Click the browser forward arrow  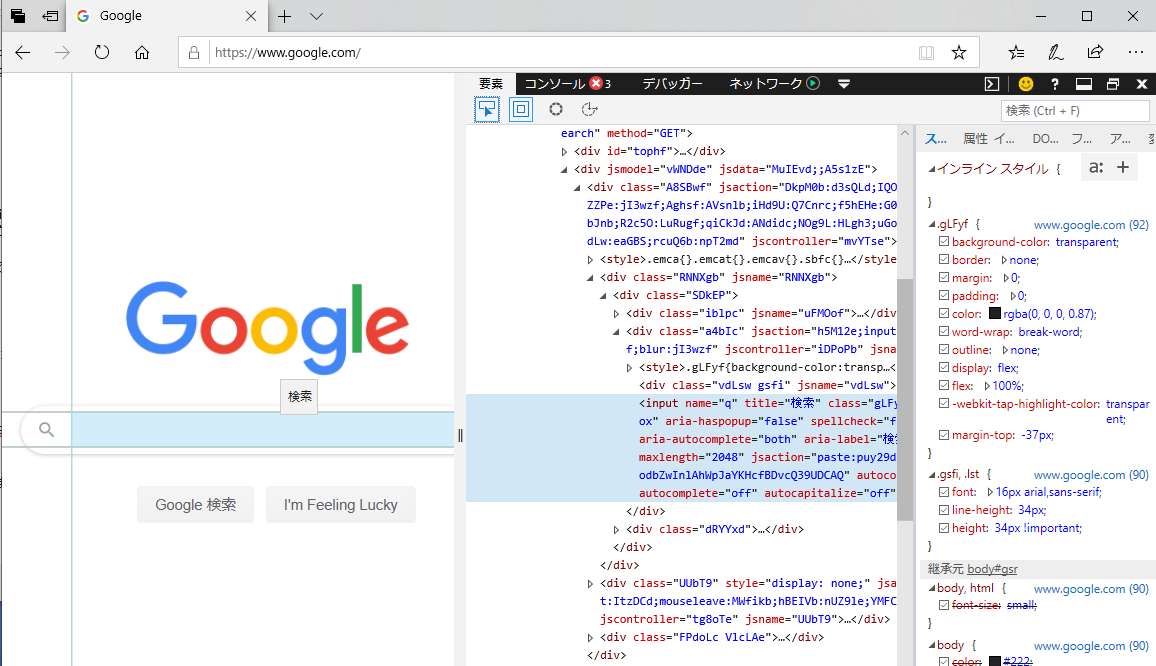(x=63, y=52)
